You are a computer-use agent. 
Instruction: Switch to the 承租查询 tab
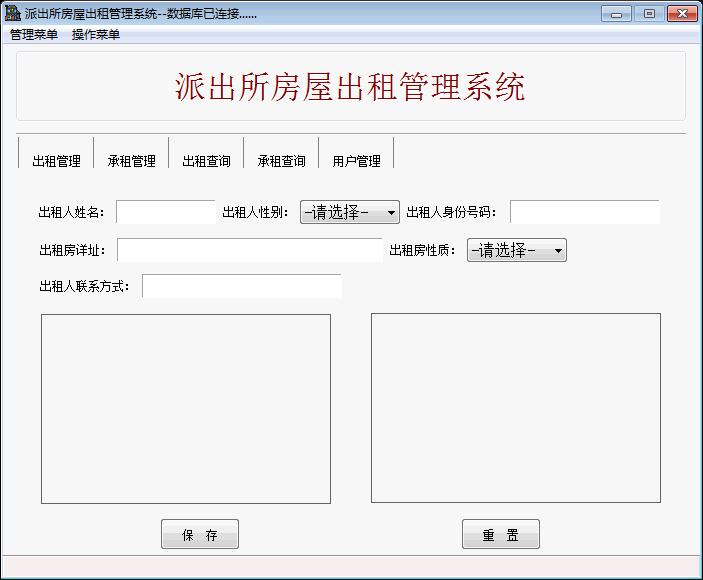(281, 160)
